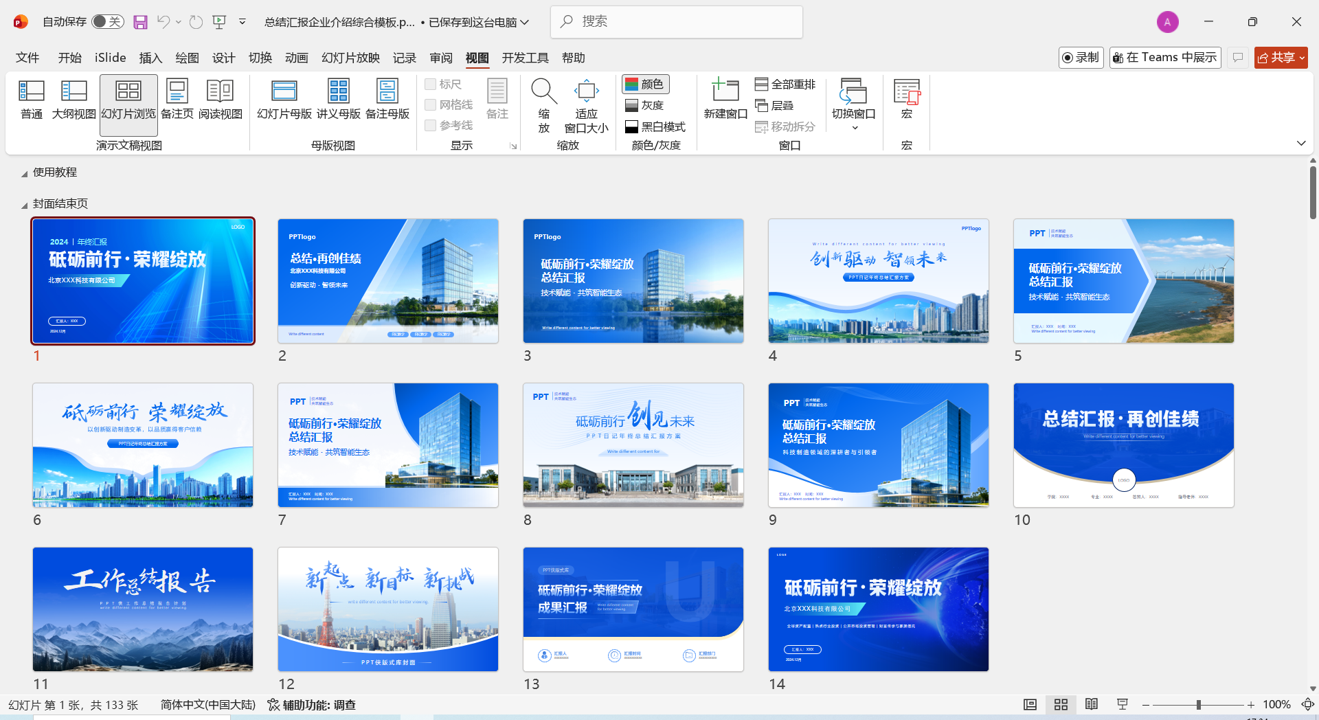The width and height of the screenshot is (1319, 720).
Task: Switch to the 插入 (Insert) tab
Action: (150, 58)
